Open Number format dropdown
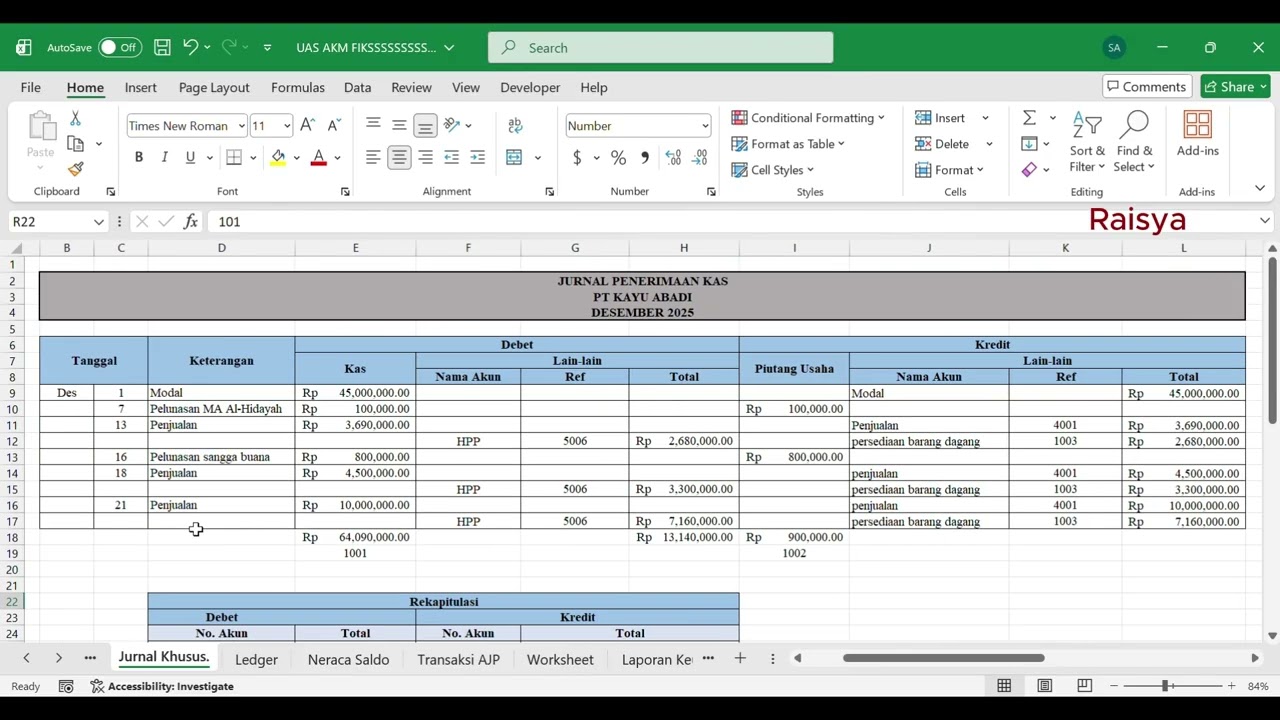1280x720 pixels. click(x=704, y=126)
